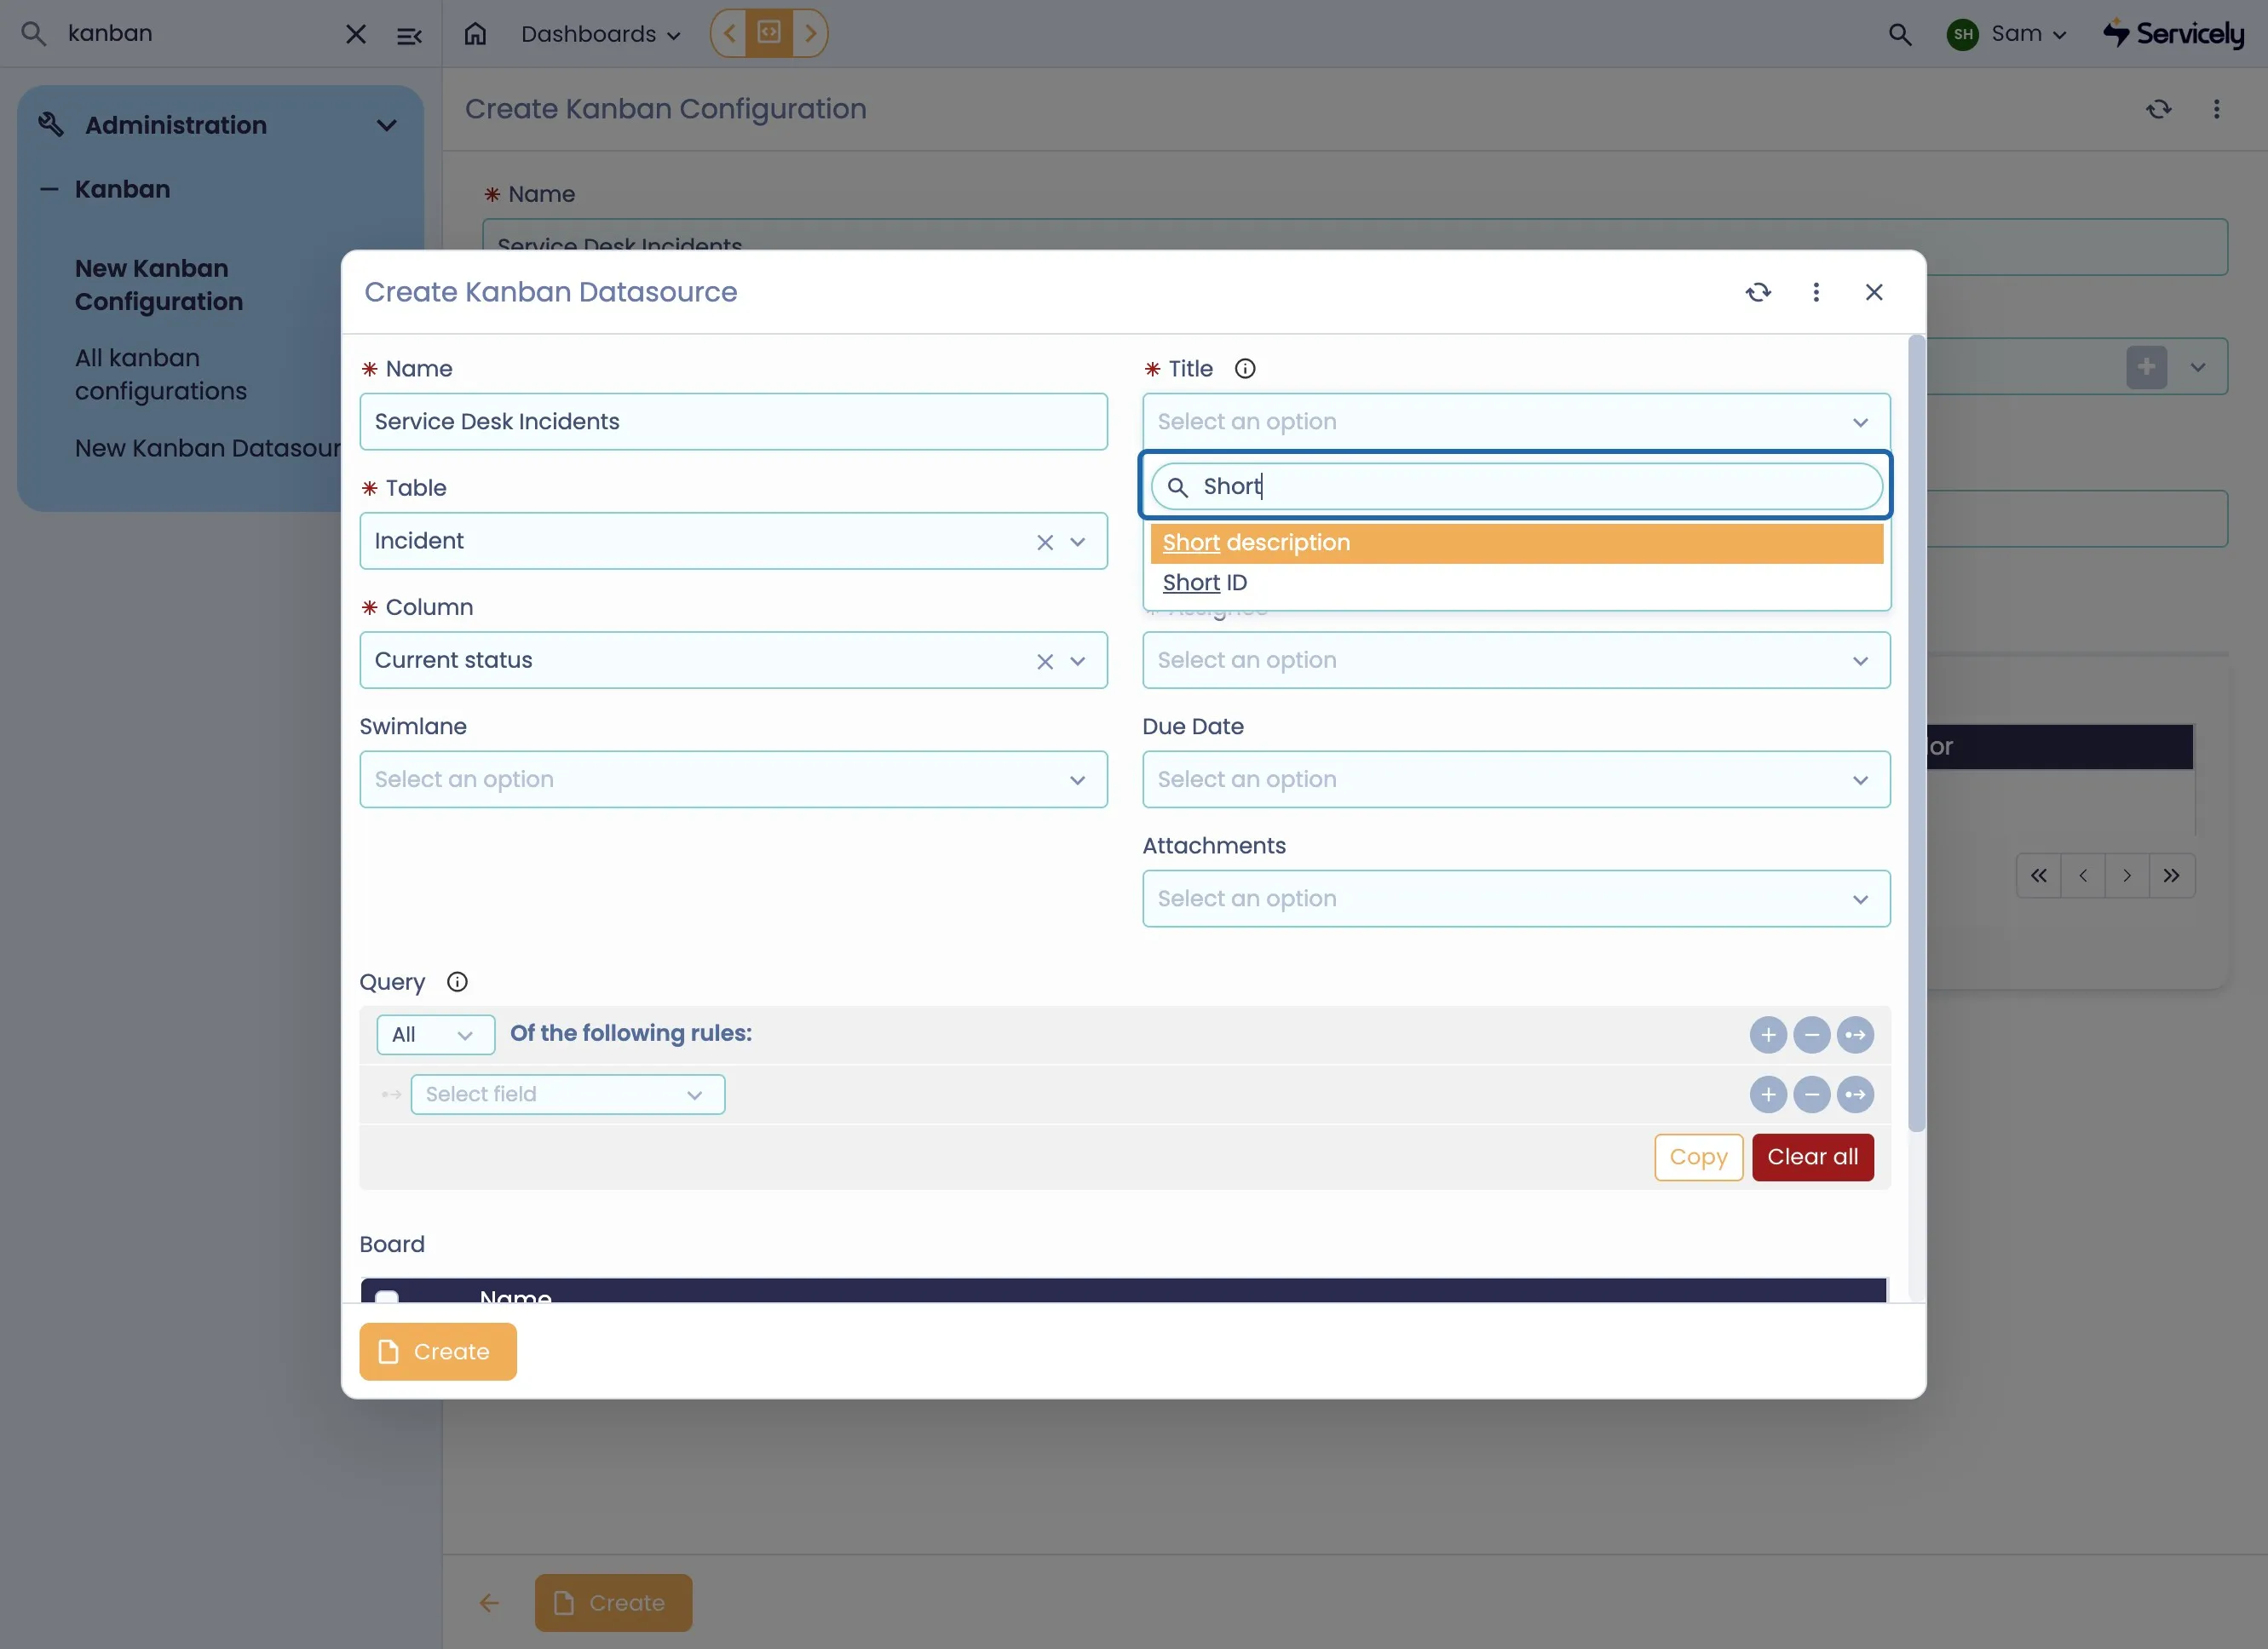Click the plus button in the background form field

pyautogui.click(x=2146, y=367)
